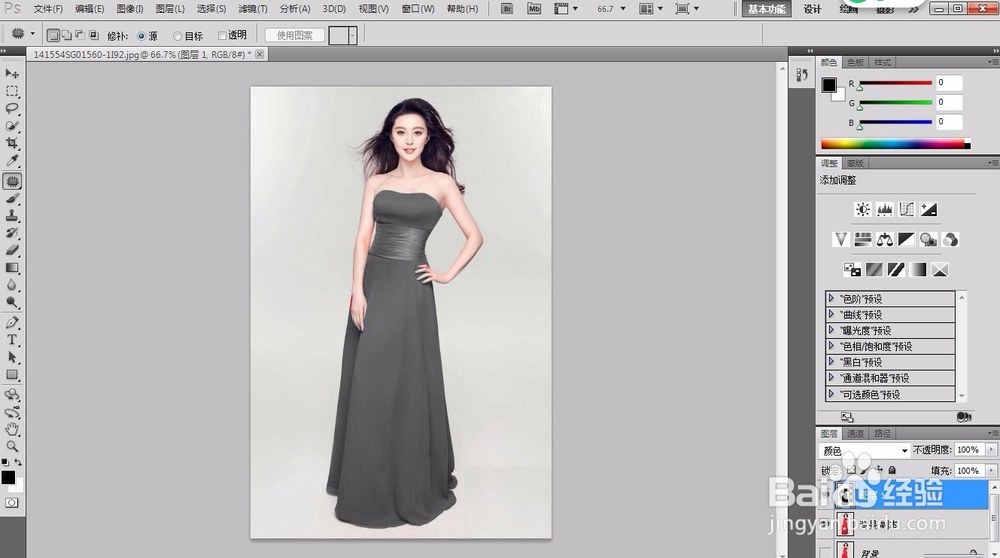Screen dimensions: 1000x558
Task: Select the Move tool
Action: coord(11,73)
